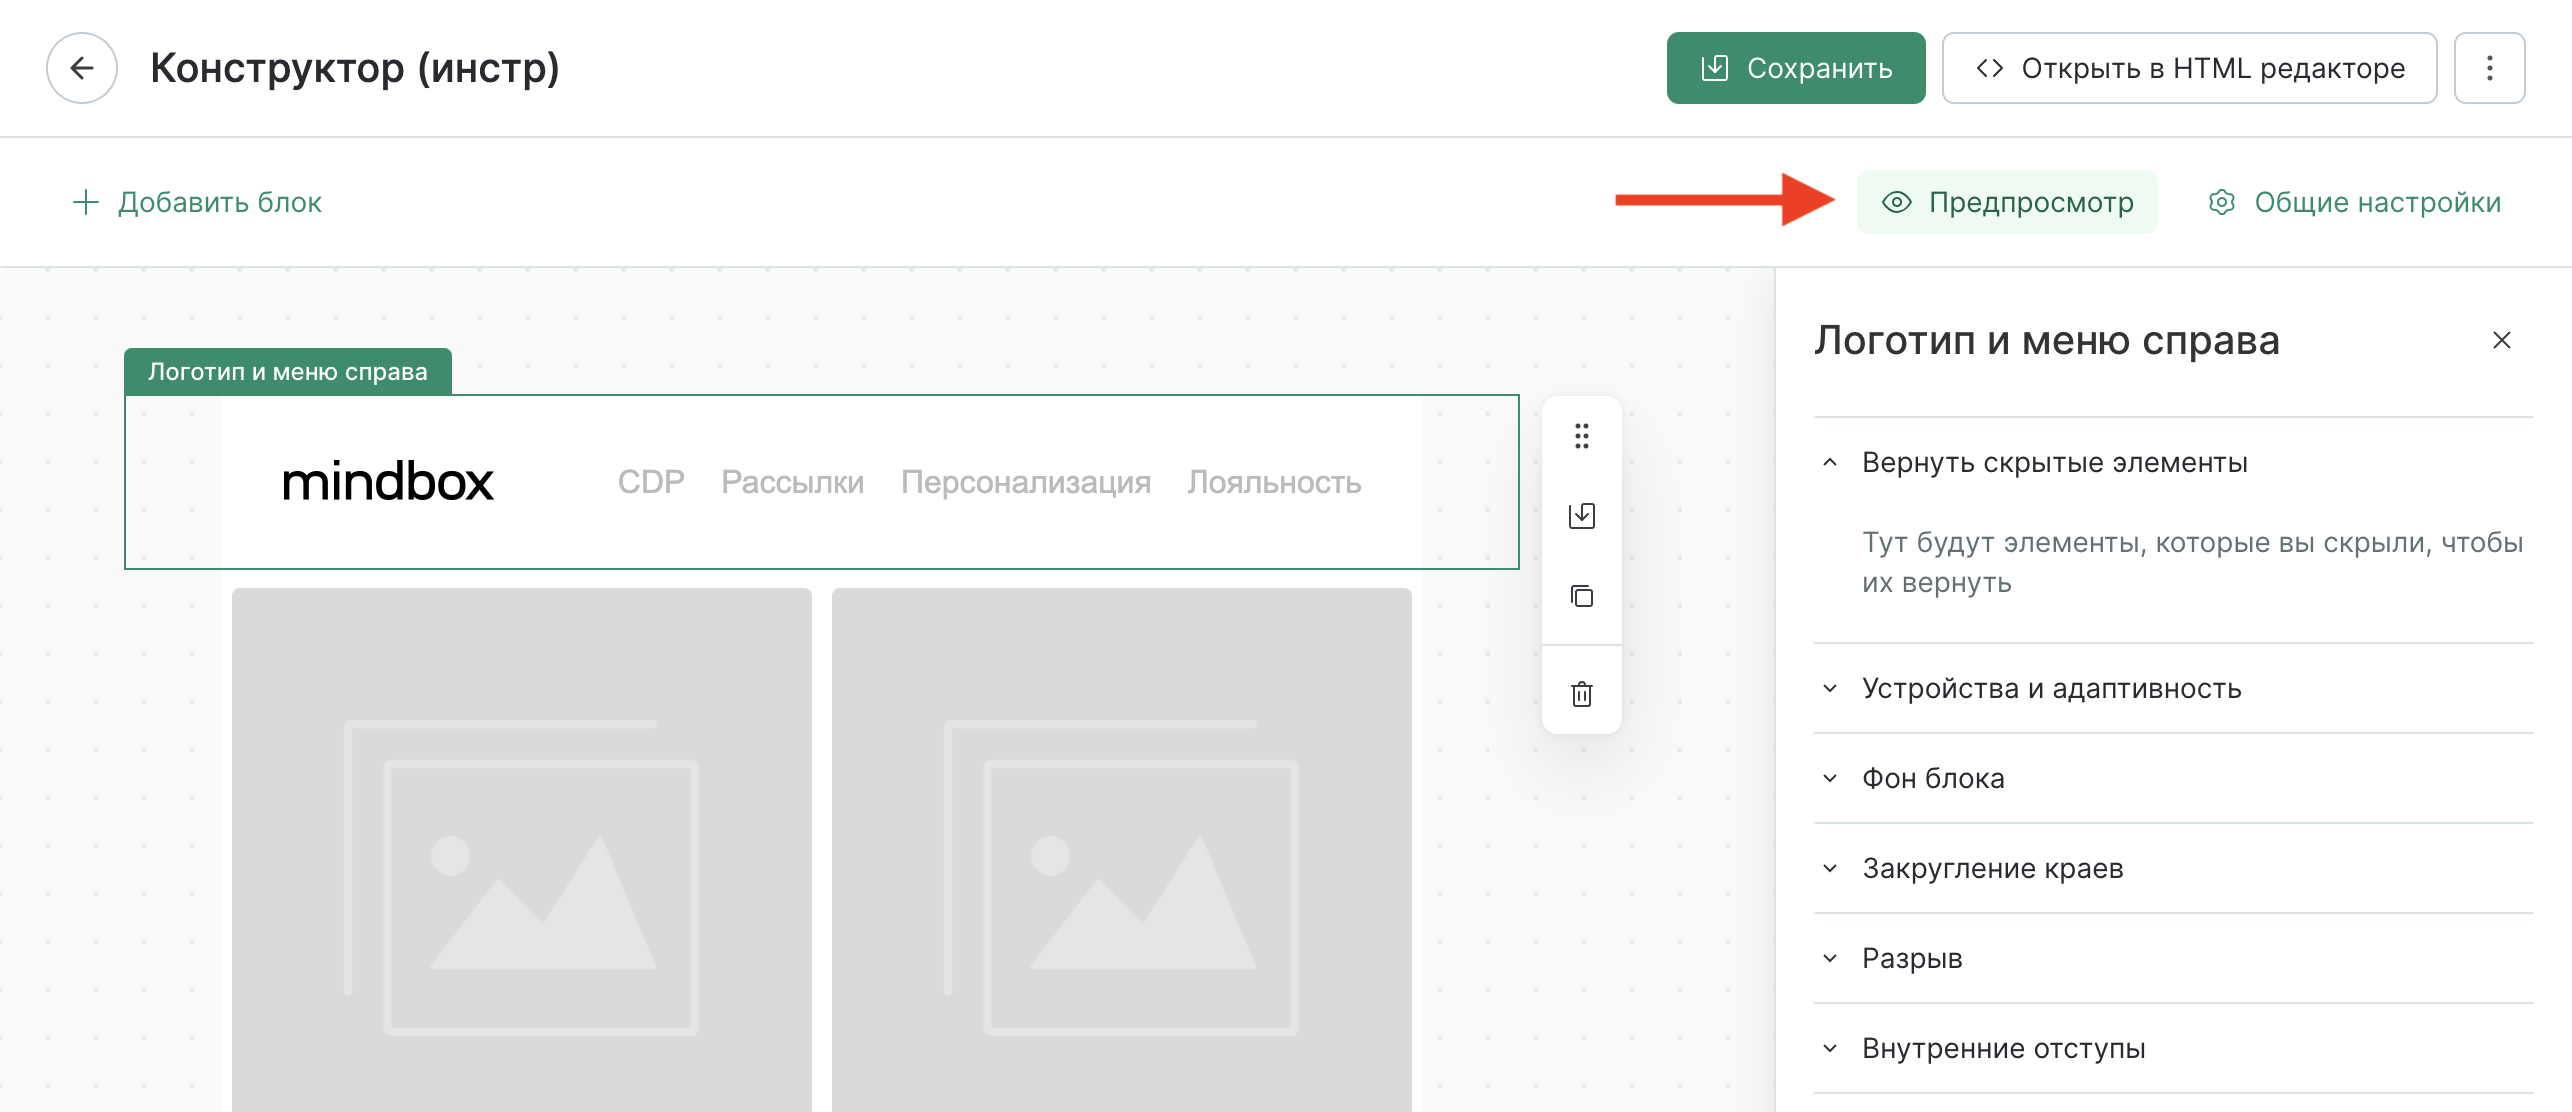This screenshot has height=1112, width=2572.
Task: Select the Персонализация menu item
Action: point(1026,482)
